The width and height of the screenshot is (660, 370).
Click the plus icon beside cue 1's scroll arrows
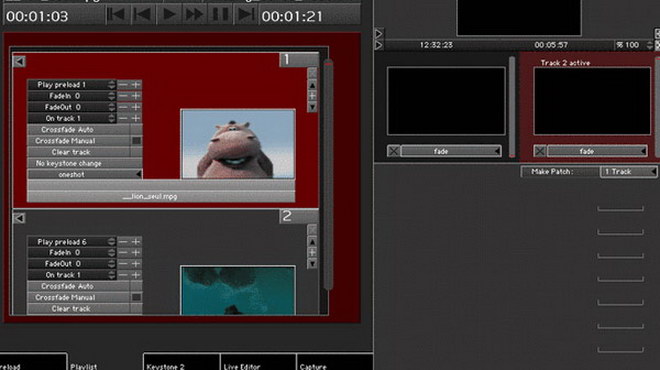(312, 96)
